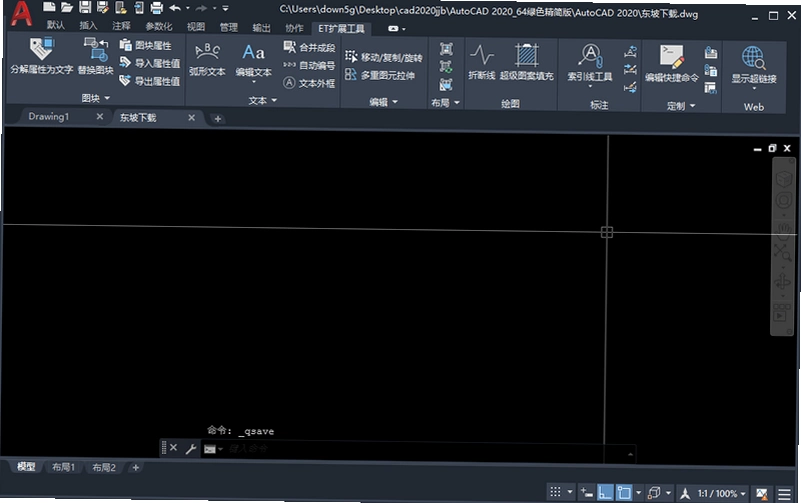The height and width of the screenshot is (503, 801).
Task: Select the ET扩展工具 ribbon tab
Action: pos(341,29)
